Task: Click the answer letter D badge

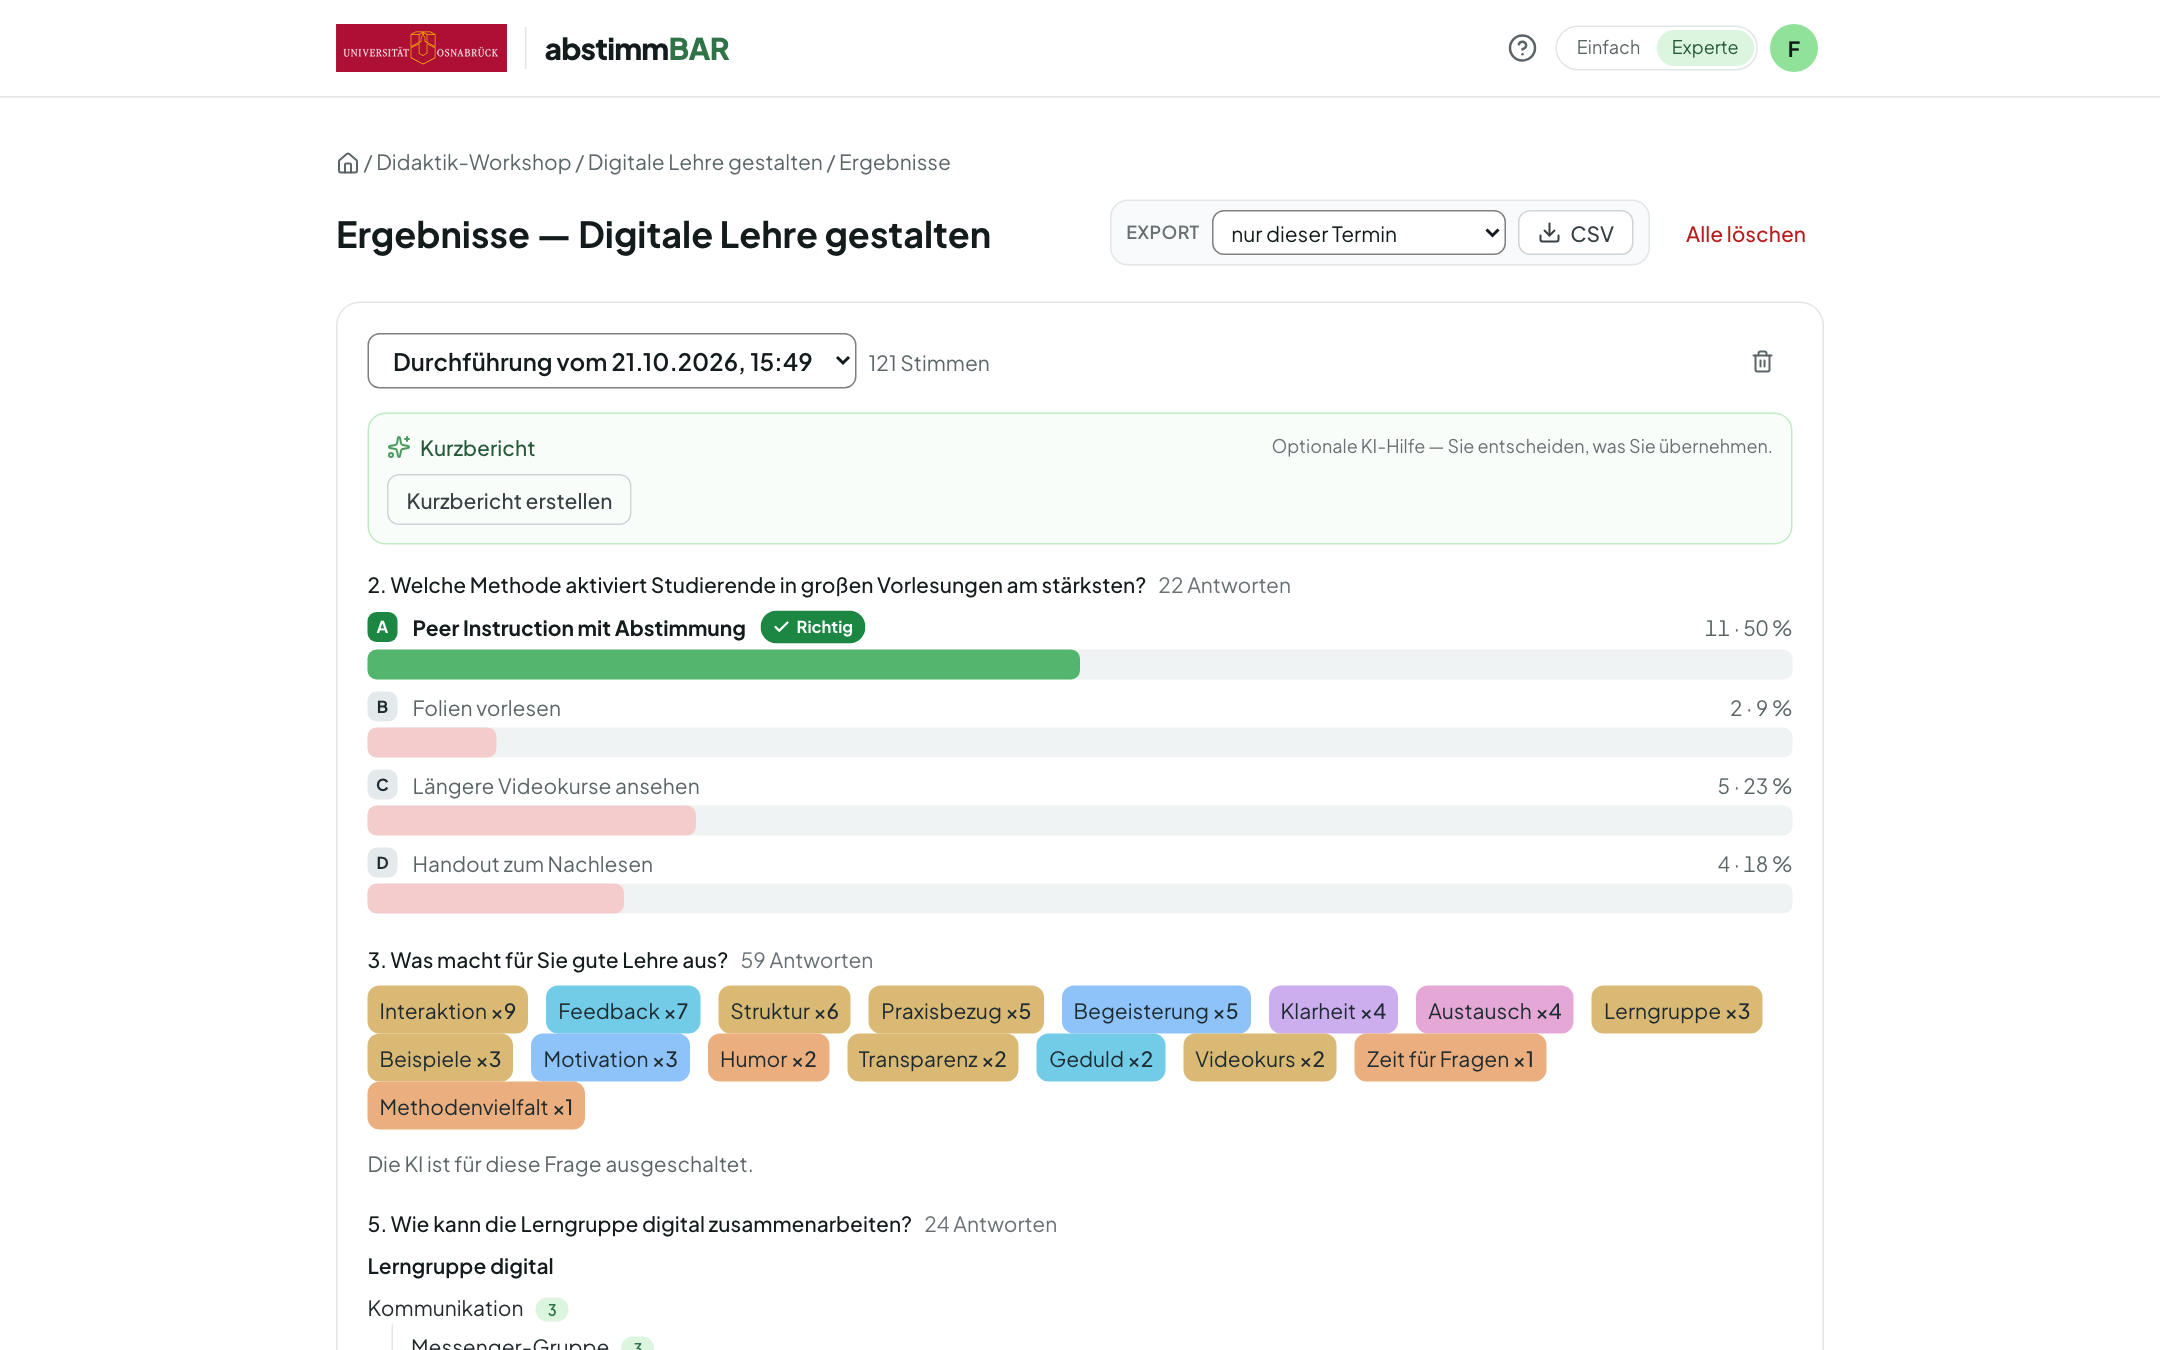Action: tap(382, 863)
